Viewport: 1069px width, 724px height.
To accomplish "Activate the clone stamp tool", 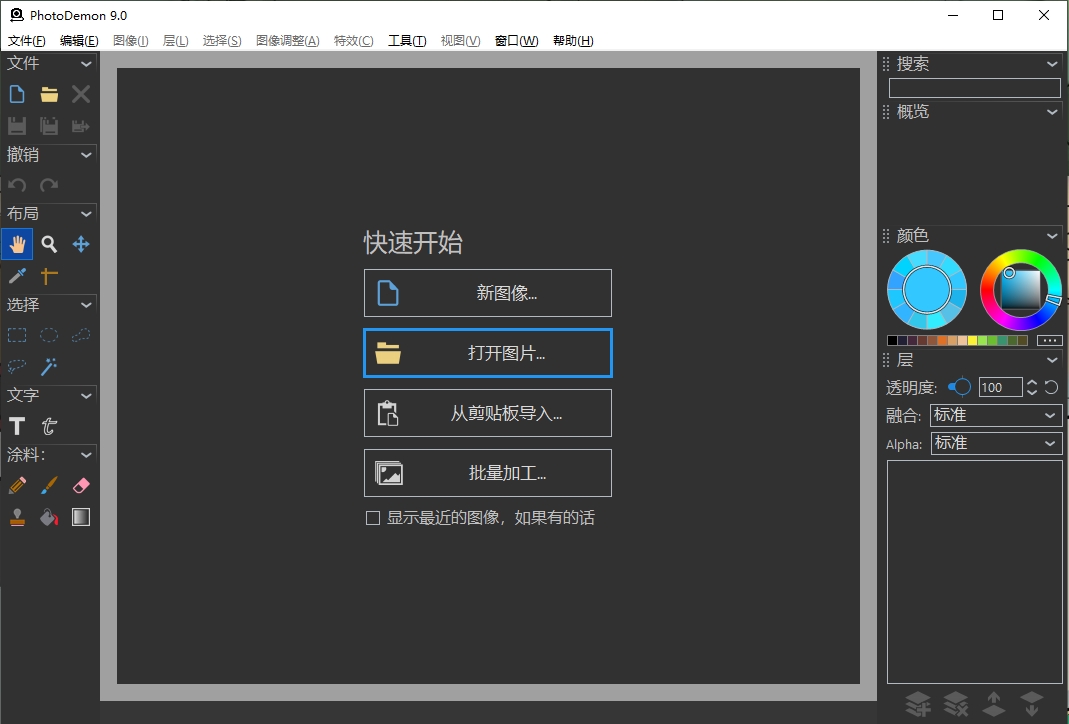I will pos(17,517).
